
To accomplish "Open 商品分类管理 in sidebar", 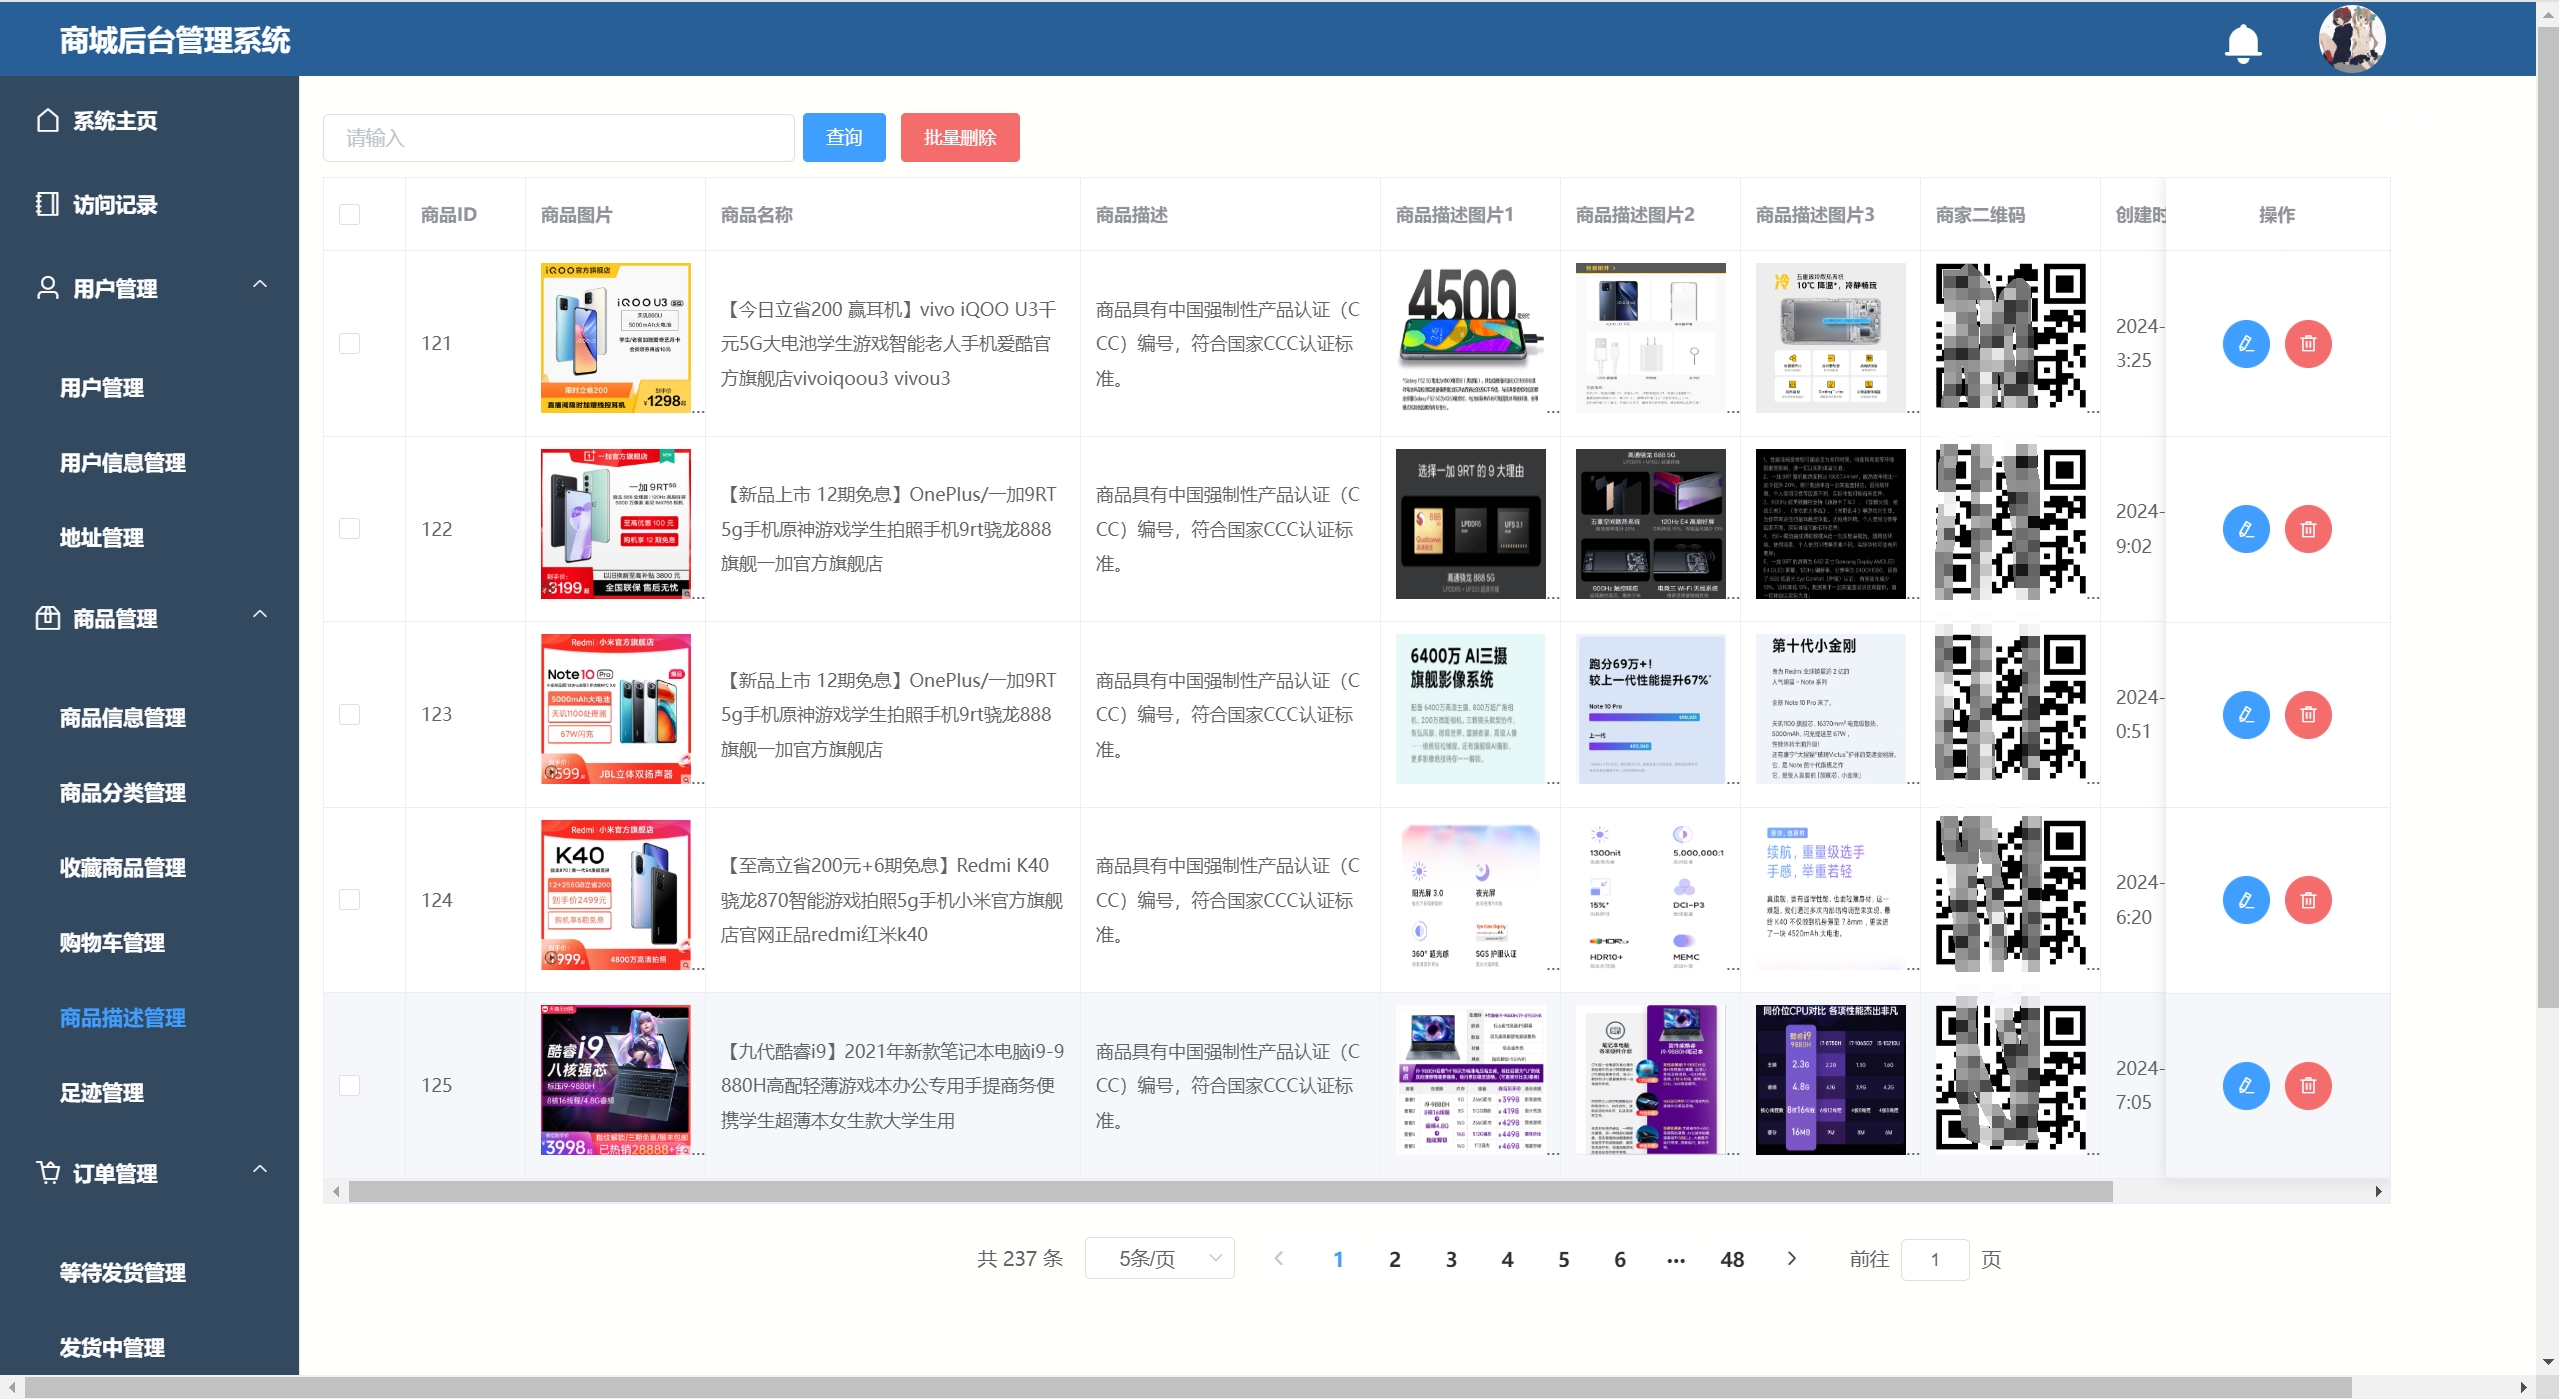I will click(x=122, y=793).
